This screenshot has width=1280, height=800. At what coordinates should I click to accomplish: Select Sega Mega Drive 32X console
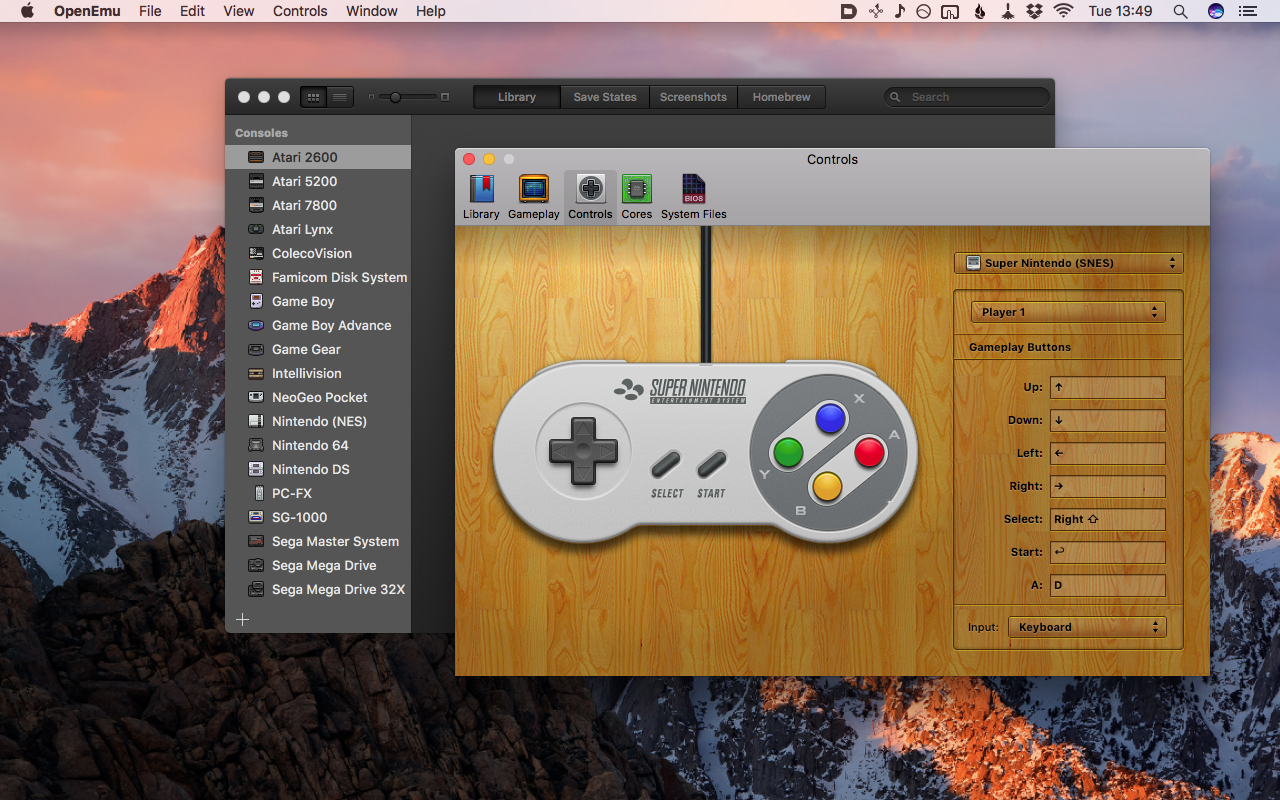(x=318, y=589)
